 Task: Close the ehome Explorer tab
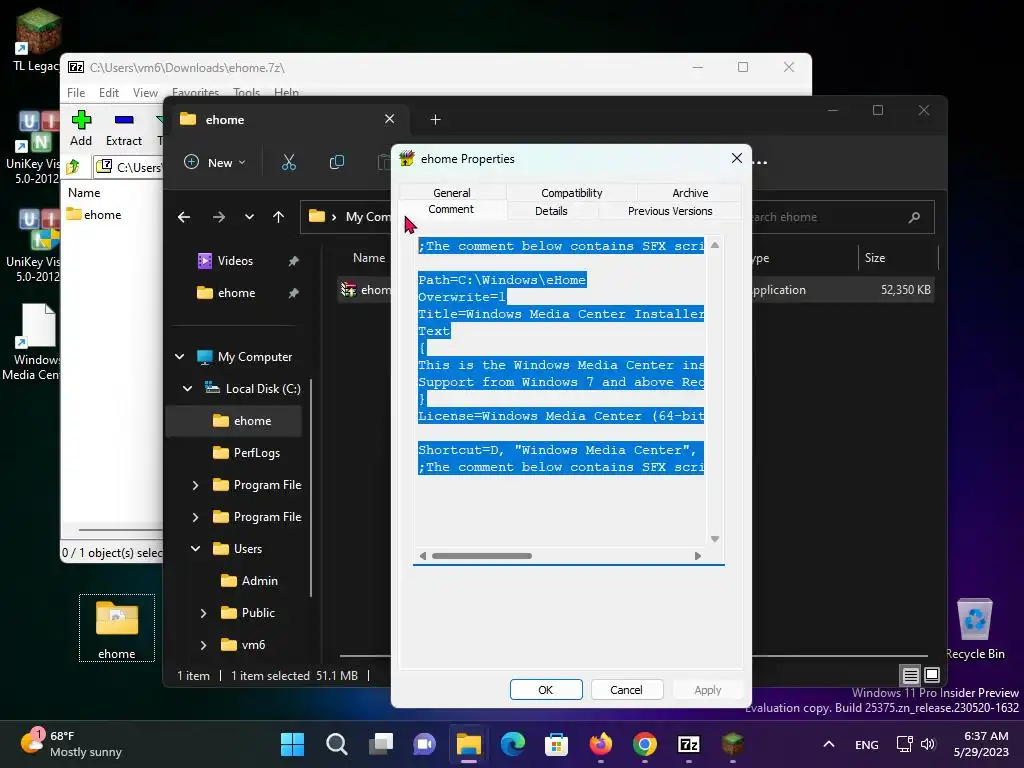389,119
